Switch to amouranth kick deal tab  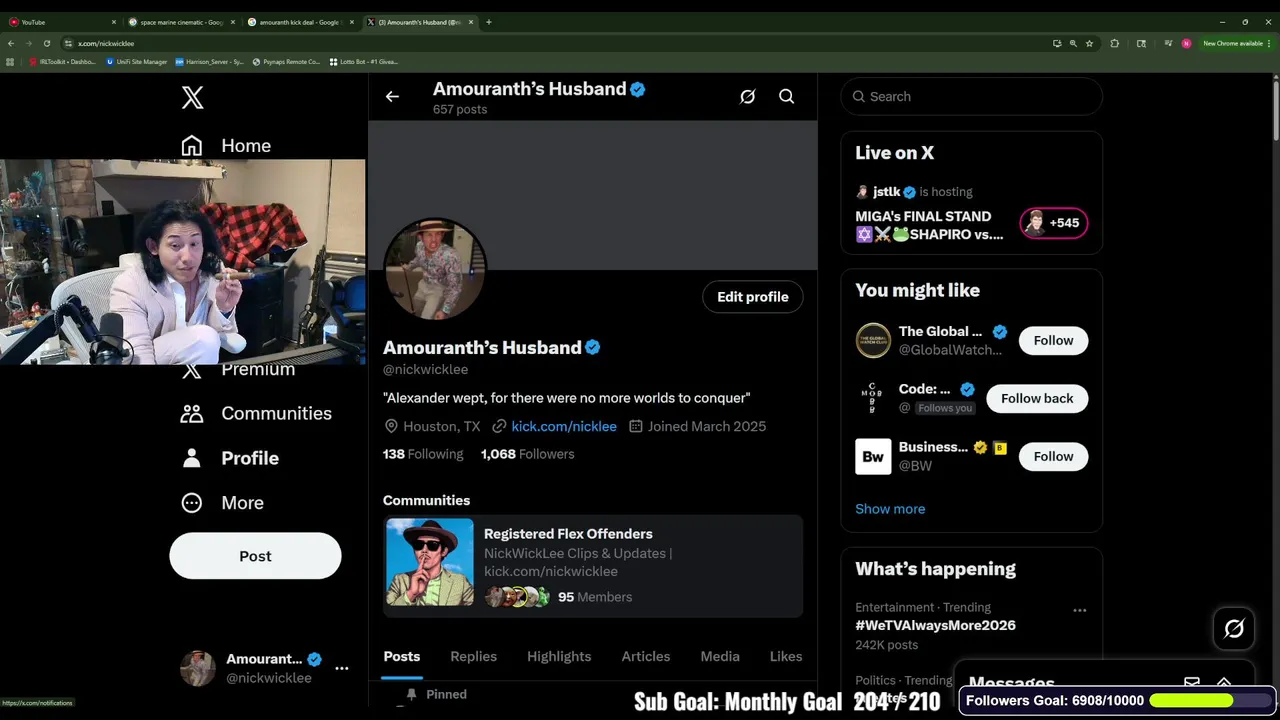pos(299,22)
